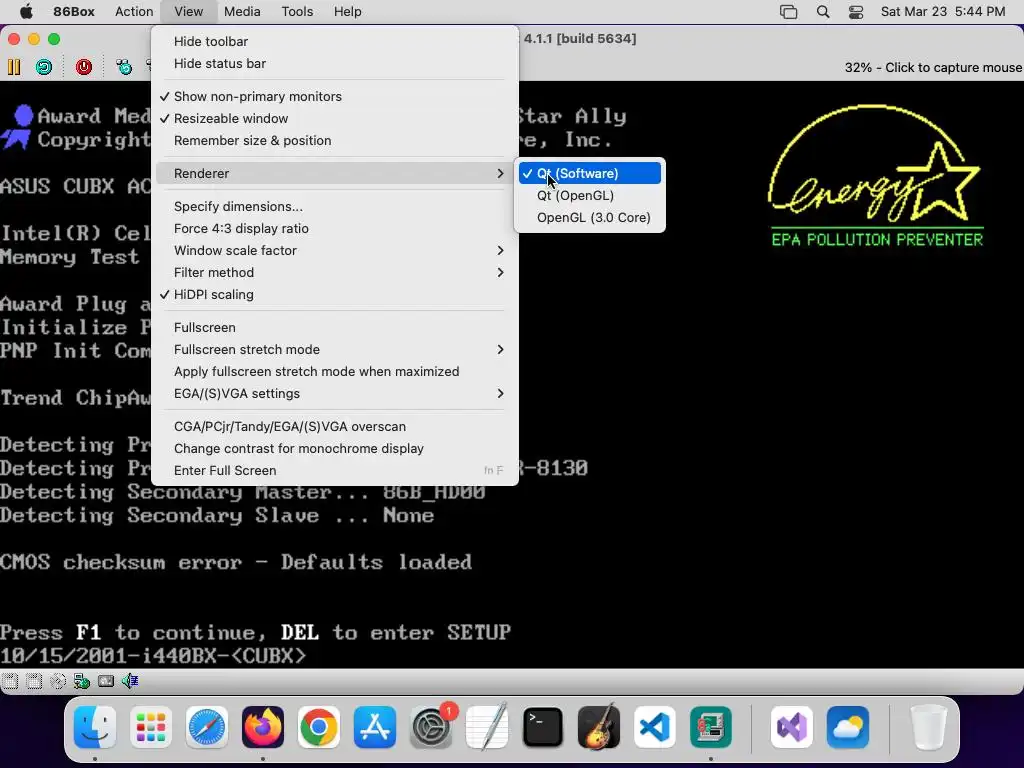Pause the emulated machine with the pause icon
The height and width of the screenshot is (768, 1024).
pyautogui.click(x=14, y=67)
